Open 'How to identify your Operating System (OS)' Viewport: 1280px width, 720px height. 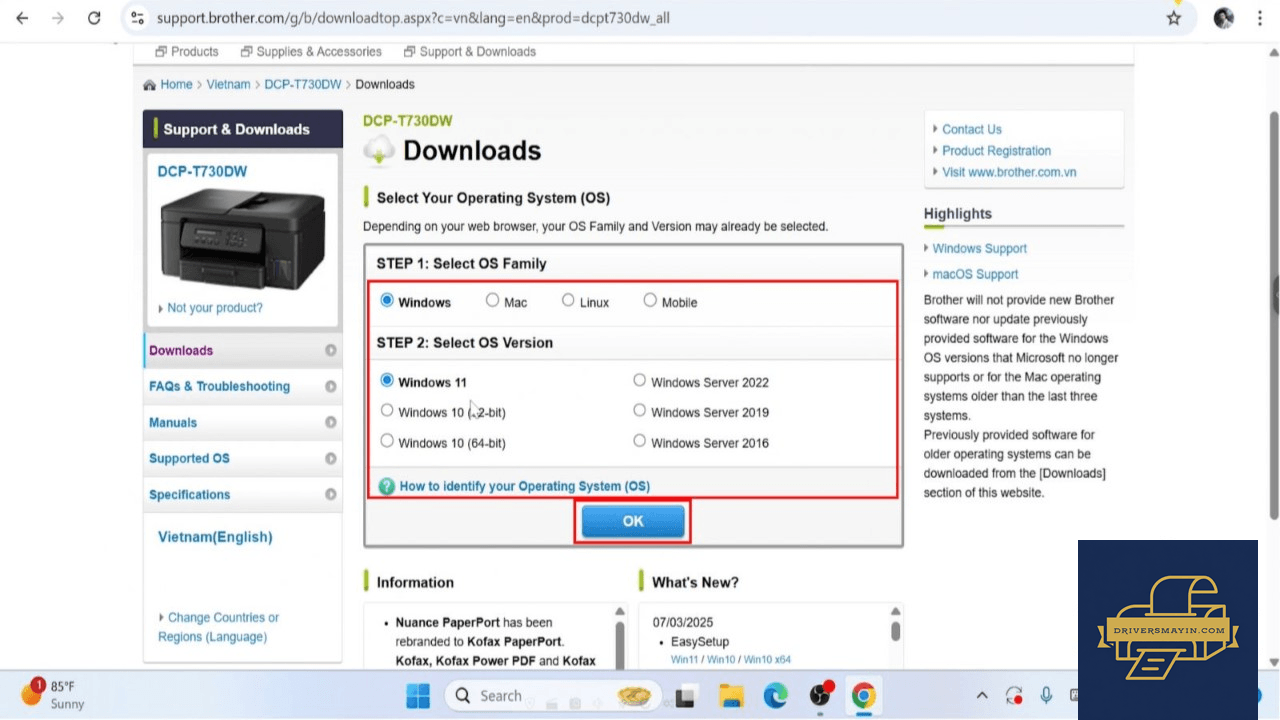click(x=525, y=486)
